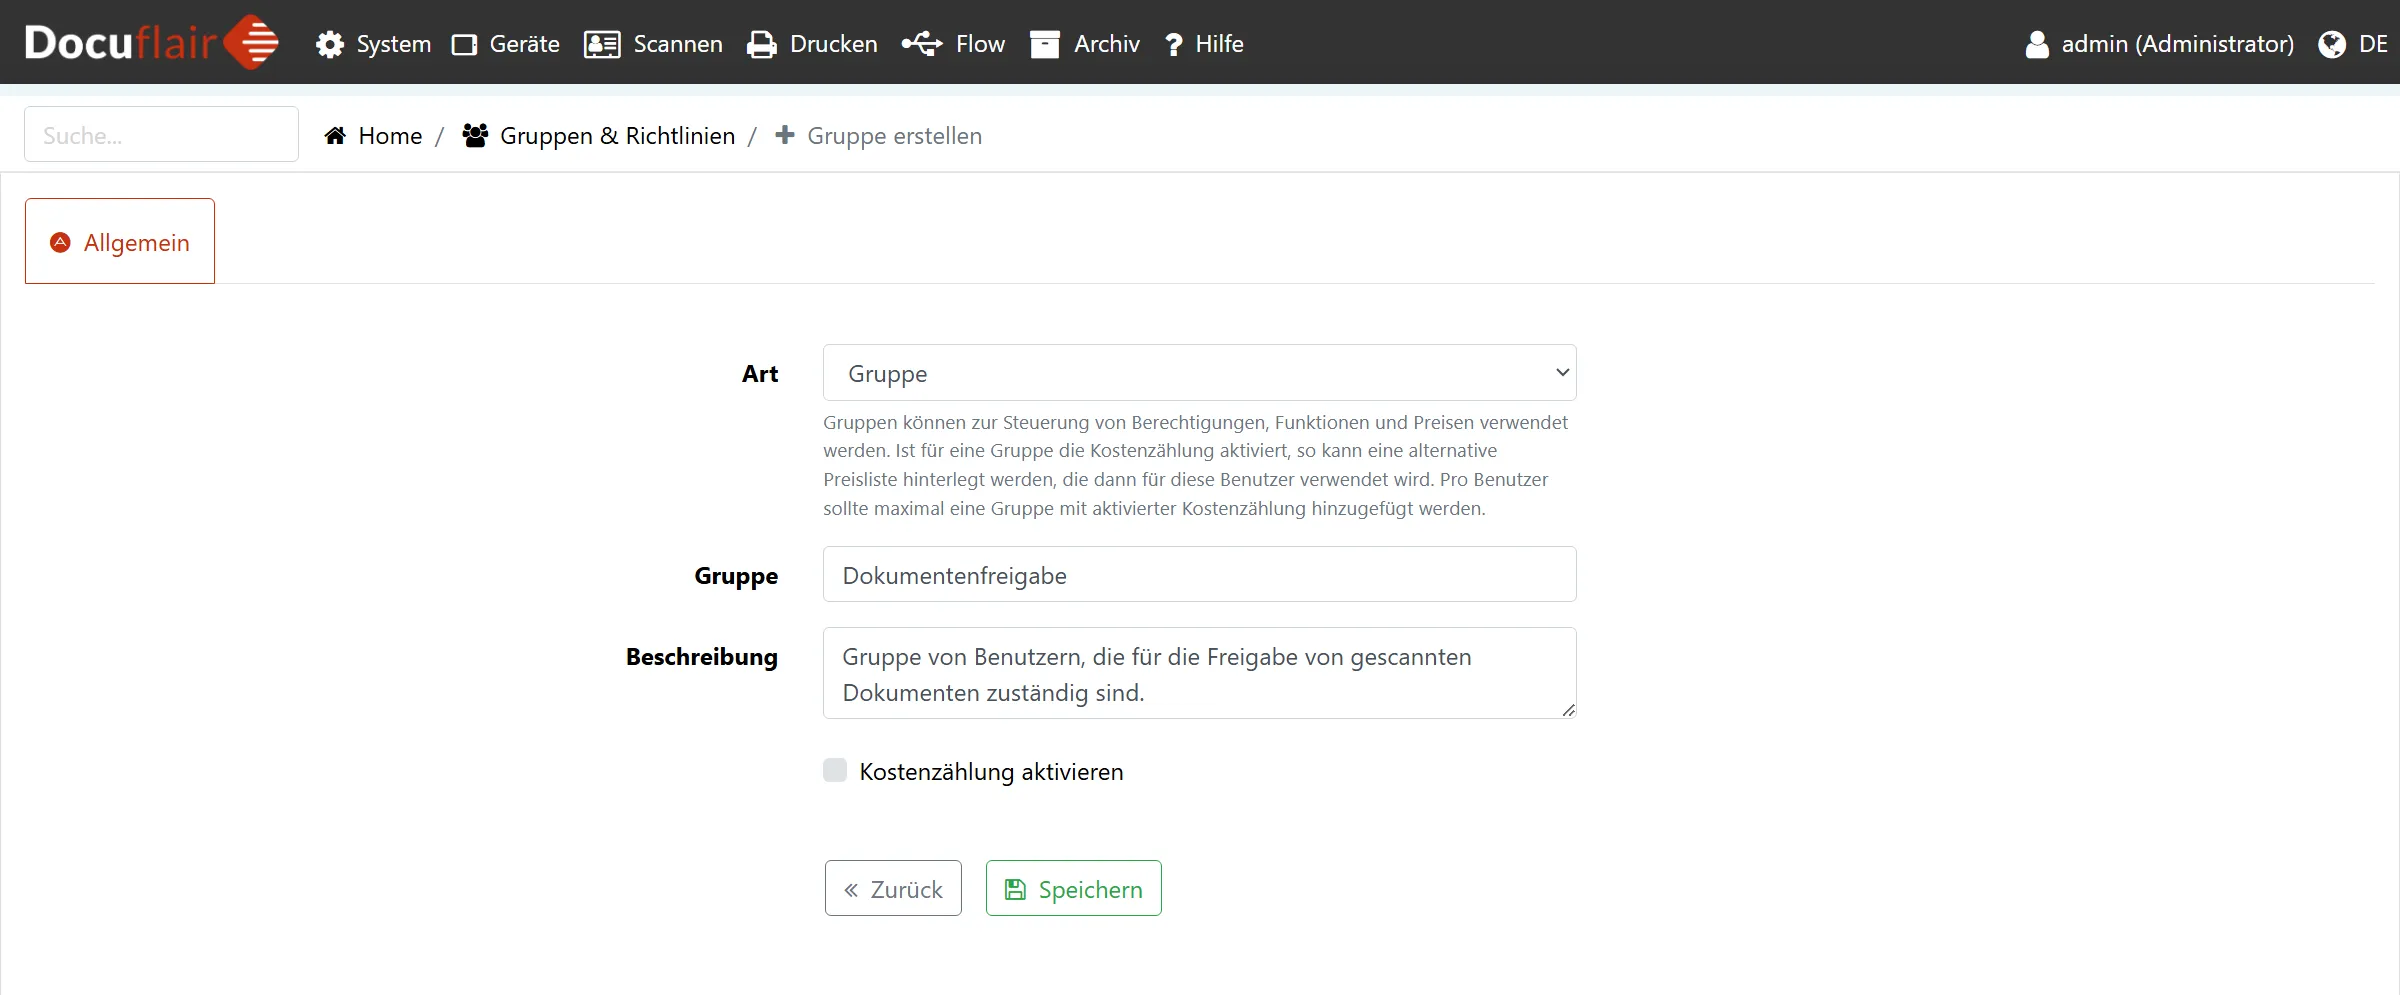The image size is (2400, 995).
Task: Focus the Beschreibung text area
Action: click(x=1199, y=673)
